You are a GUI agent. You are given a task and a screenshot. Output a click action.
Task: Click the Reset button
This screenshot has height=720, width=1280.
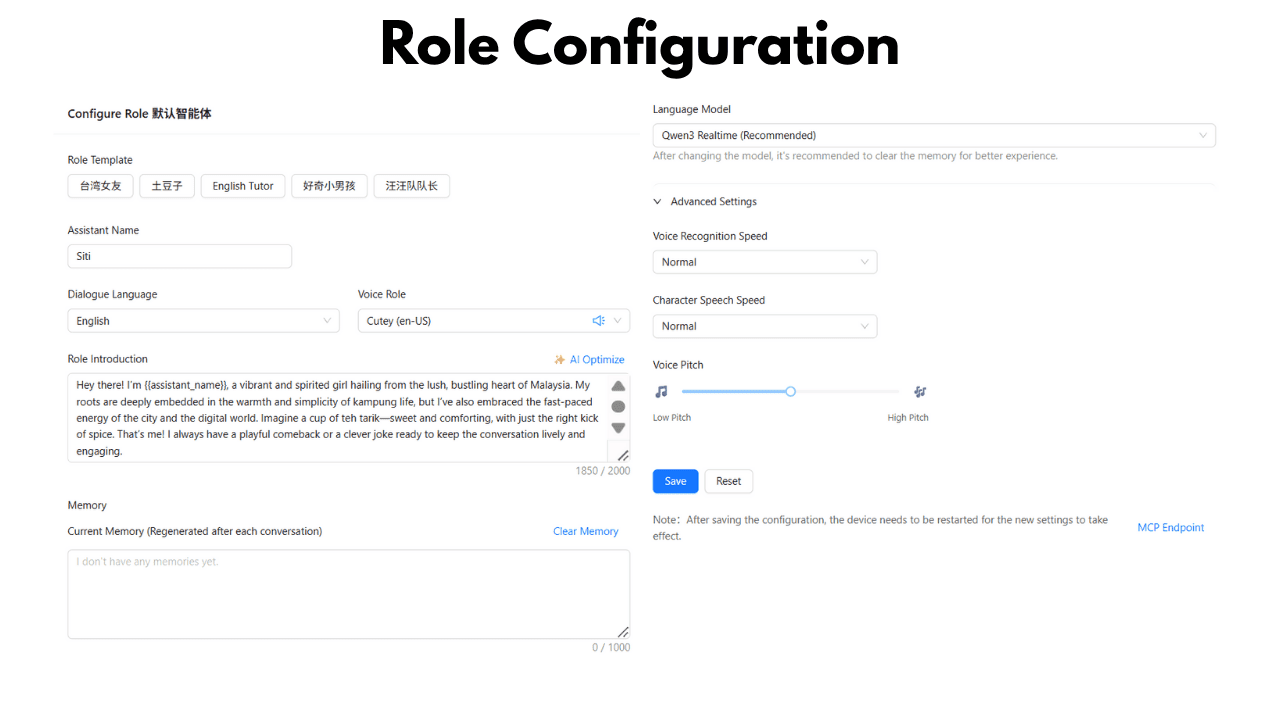coord(728,481)
